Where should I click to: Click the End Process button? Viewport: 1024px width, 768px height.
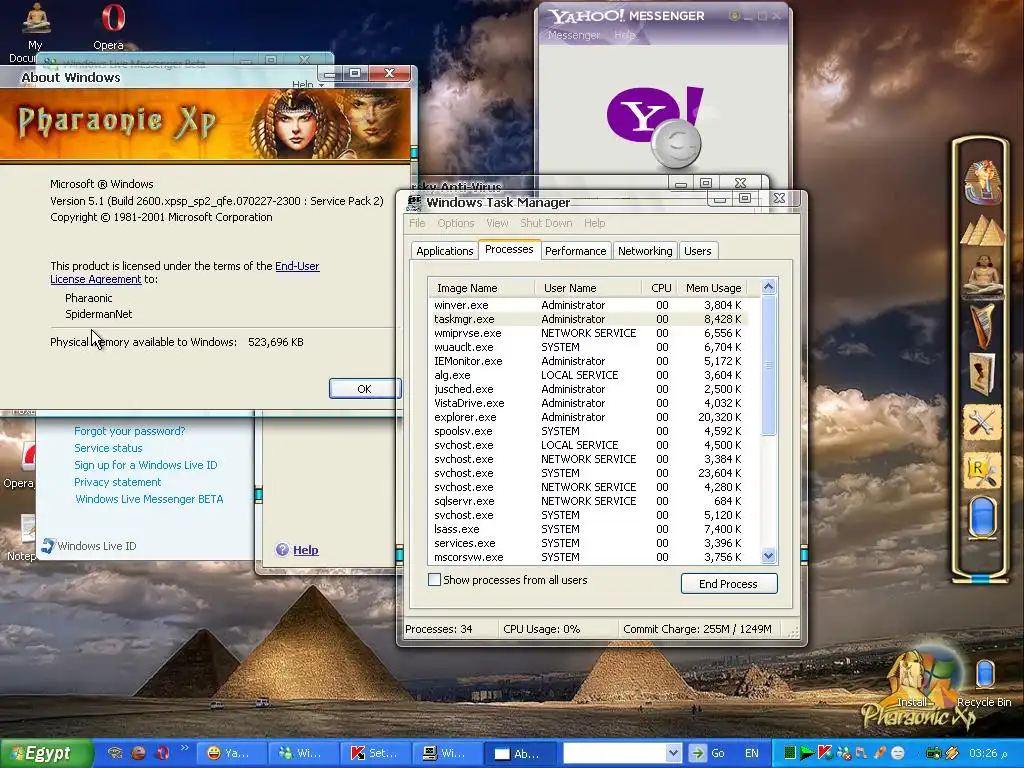(x=729, y=583)
